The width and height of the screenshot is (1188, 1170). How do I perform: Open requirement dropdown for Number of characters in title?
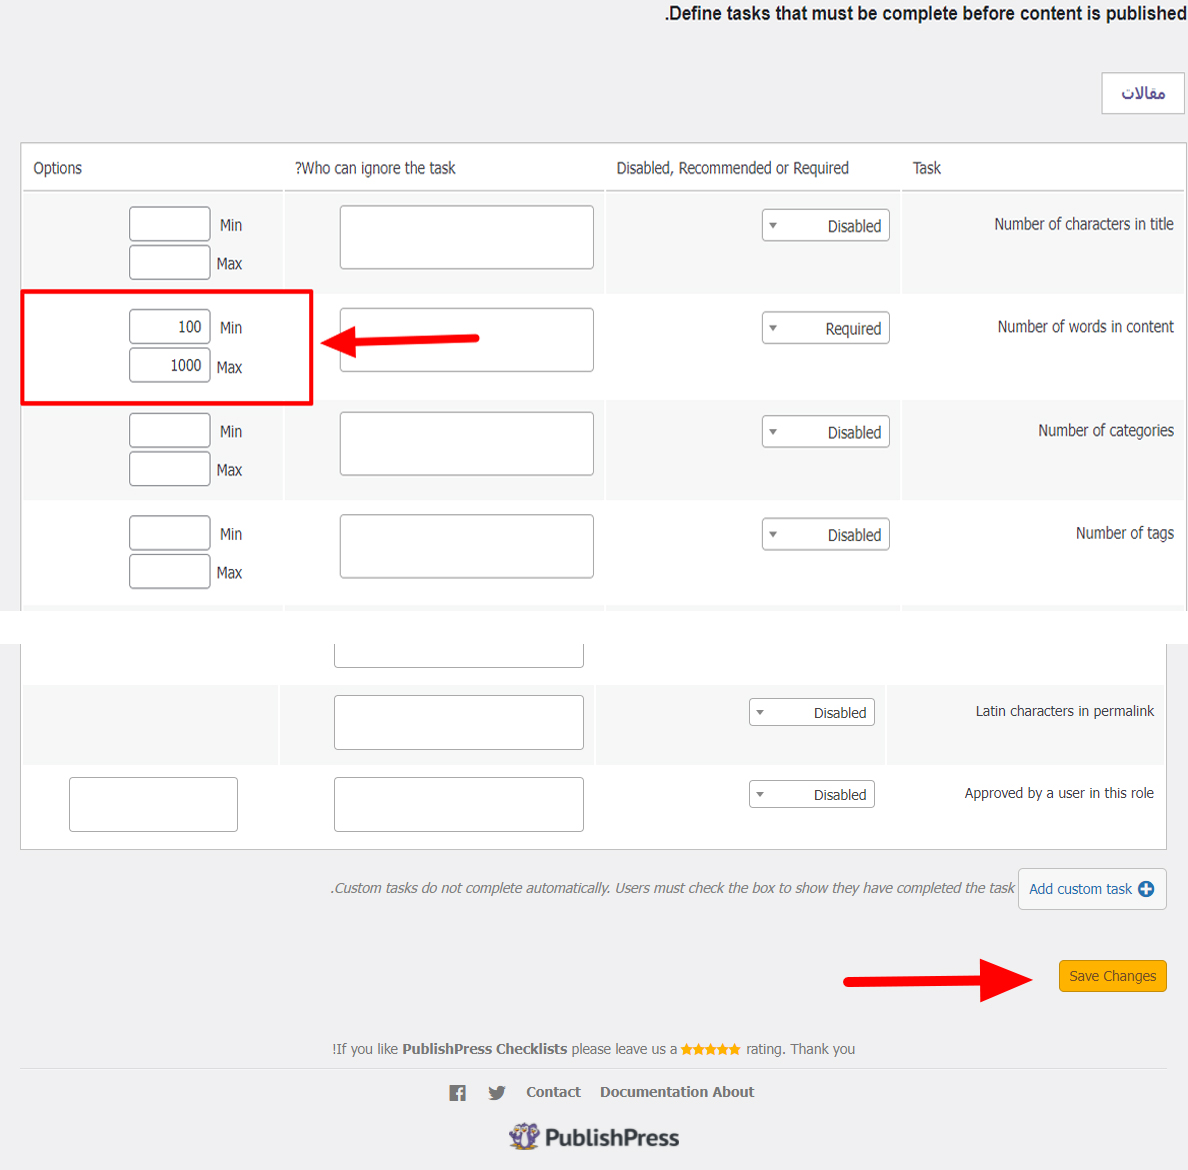825,226
